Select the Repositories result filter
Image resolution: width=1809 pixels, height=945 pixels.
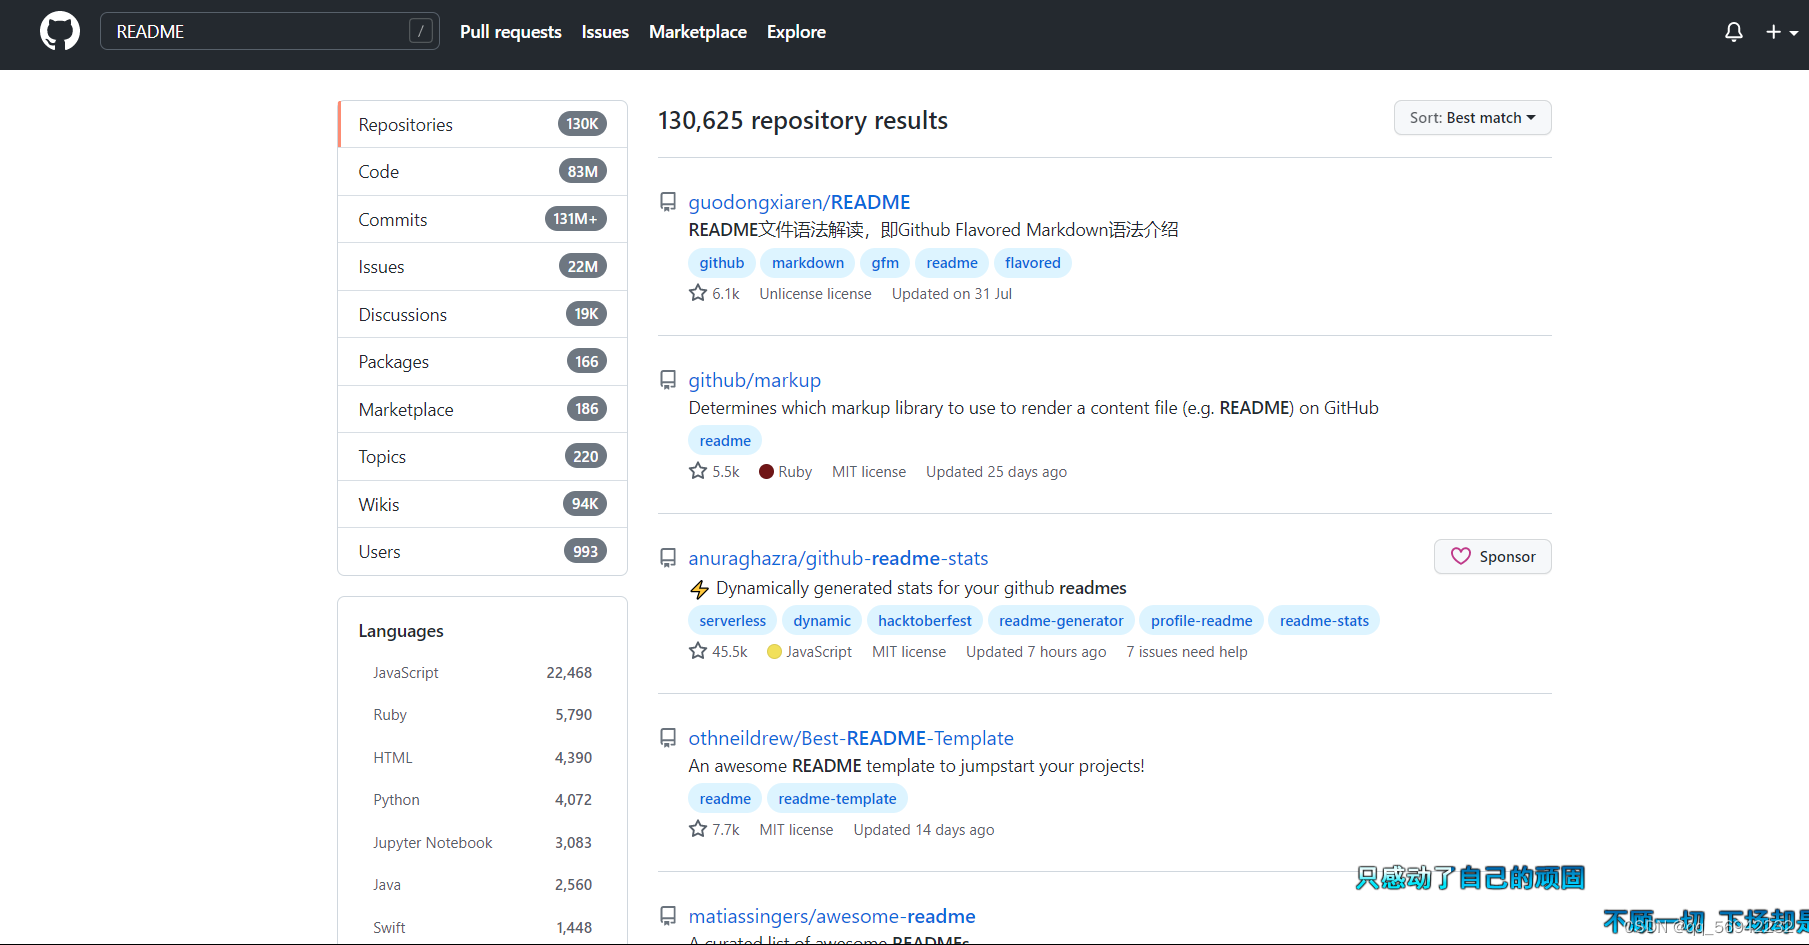pyautogui.click(x=483, y=124)
